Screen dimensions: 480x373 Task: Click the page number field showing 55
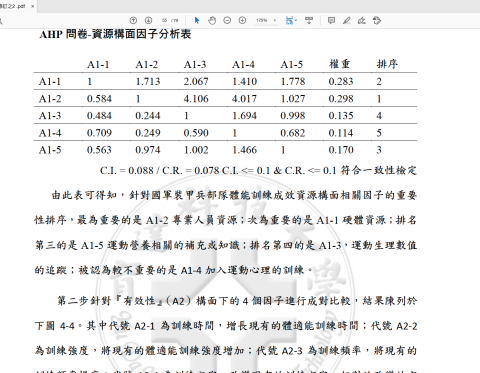pos(165,20)
